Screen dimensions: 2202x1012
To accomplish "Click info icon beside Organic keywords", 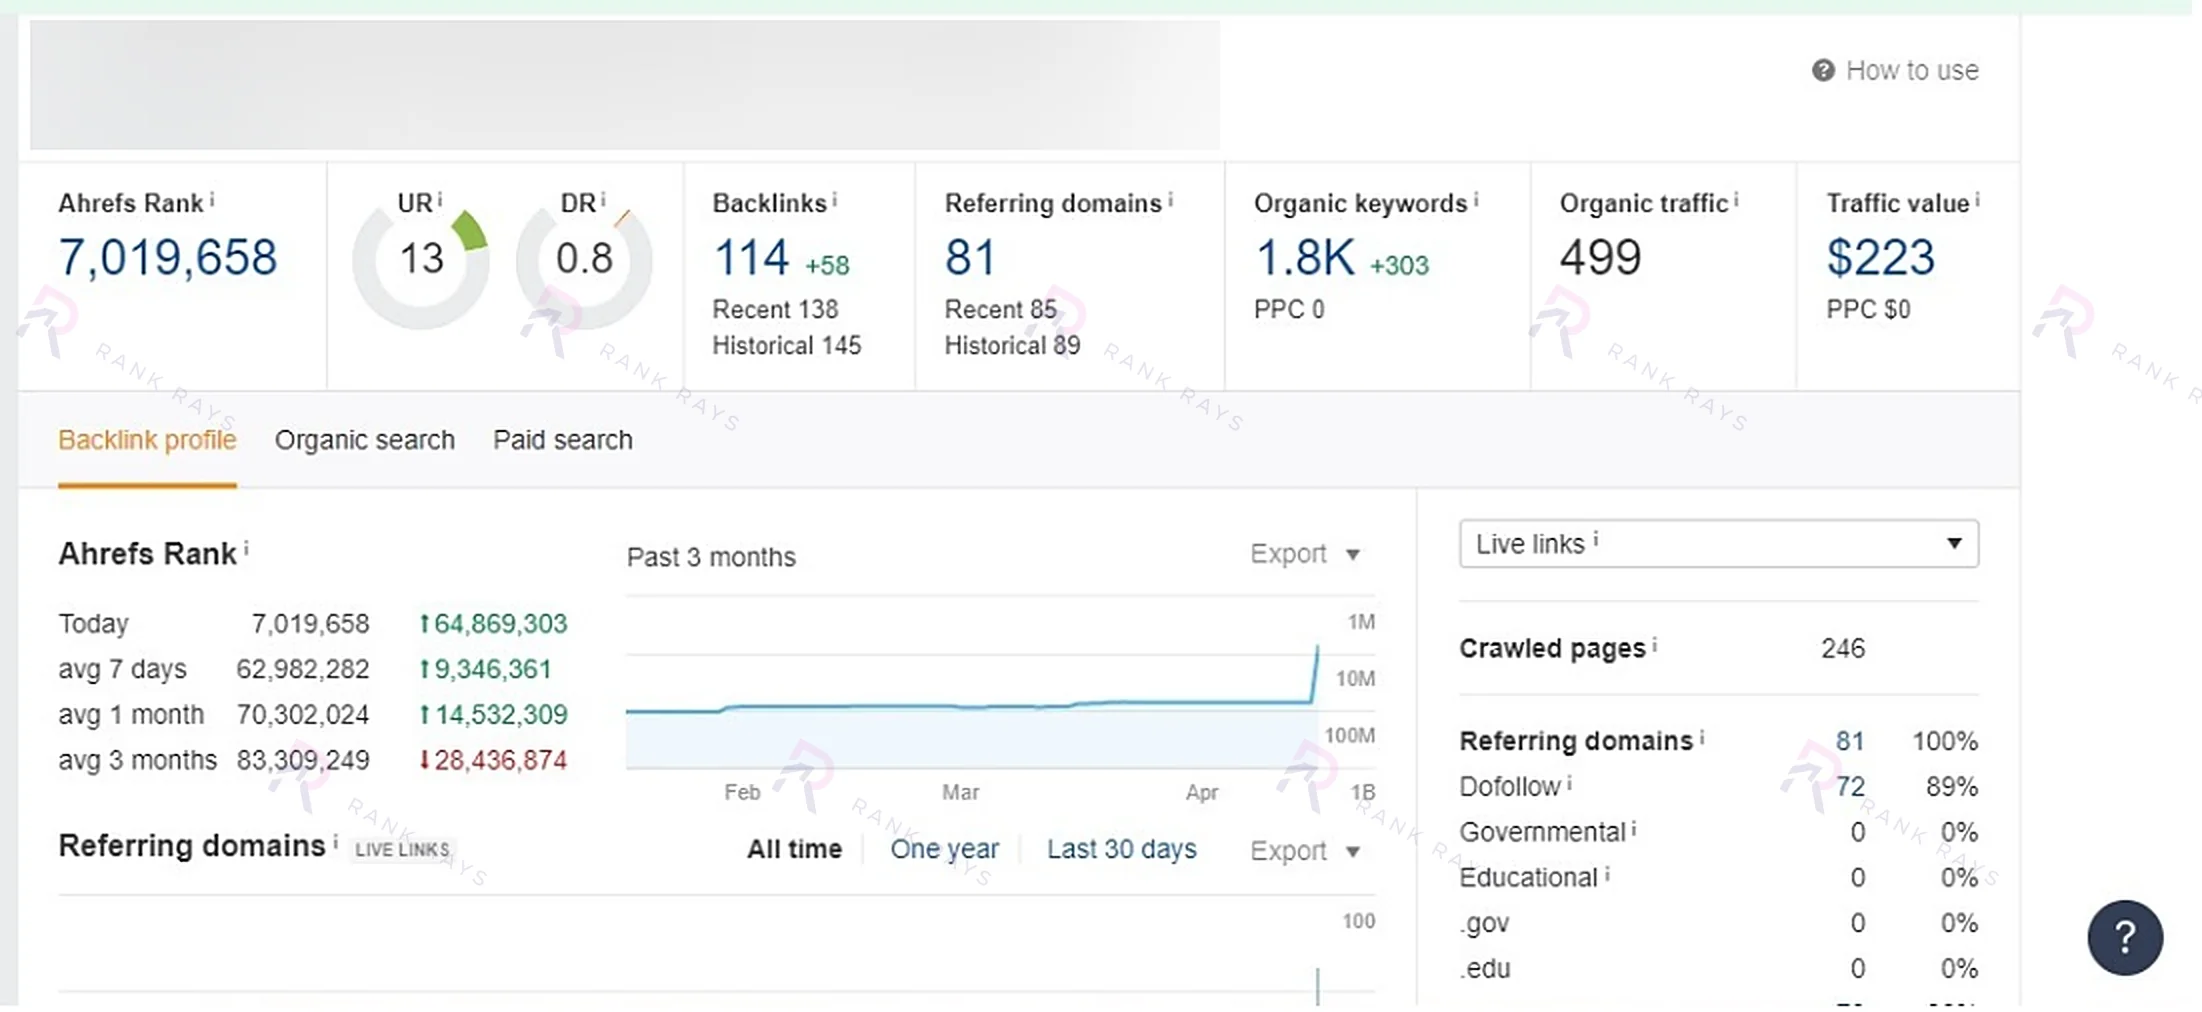I will click(x=1476, y=200).
